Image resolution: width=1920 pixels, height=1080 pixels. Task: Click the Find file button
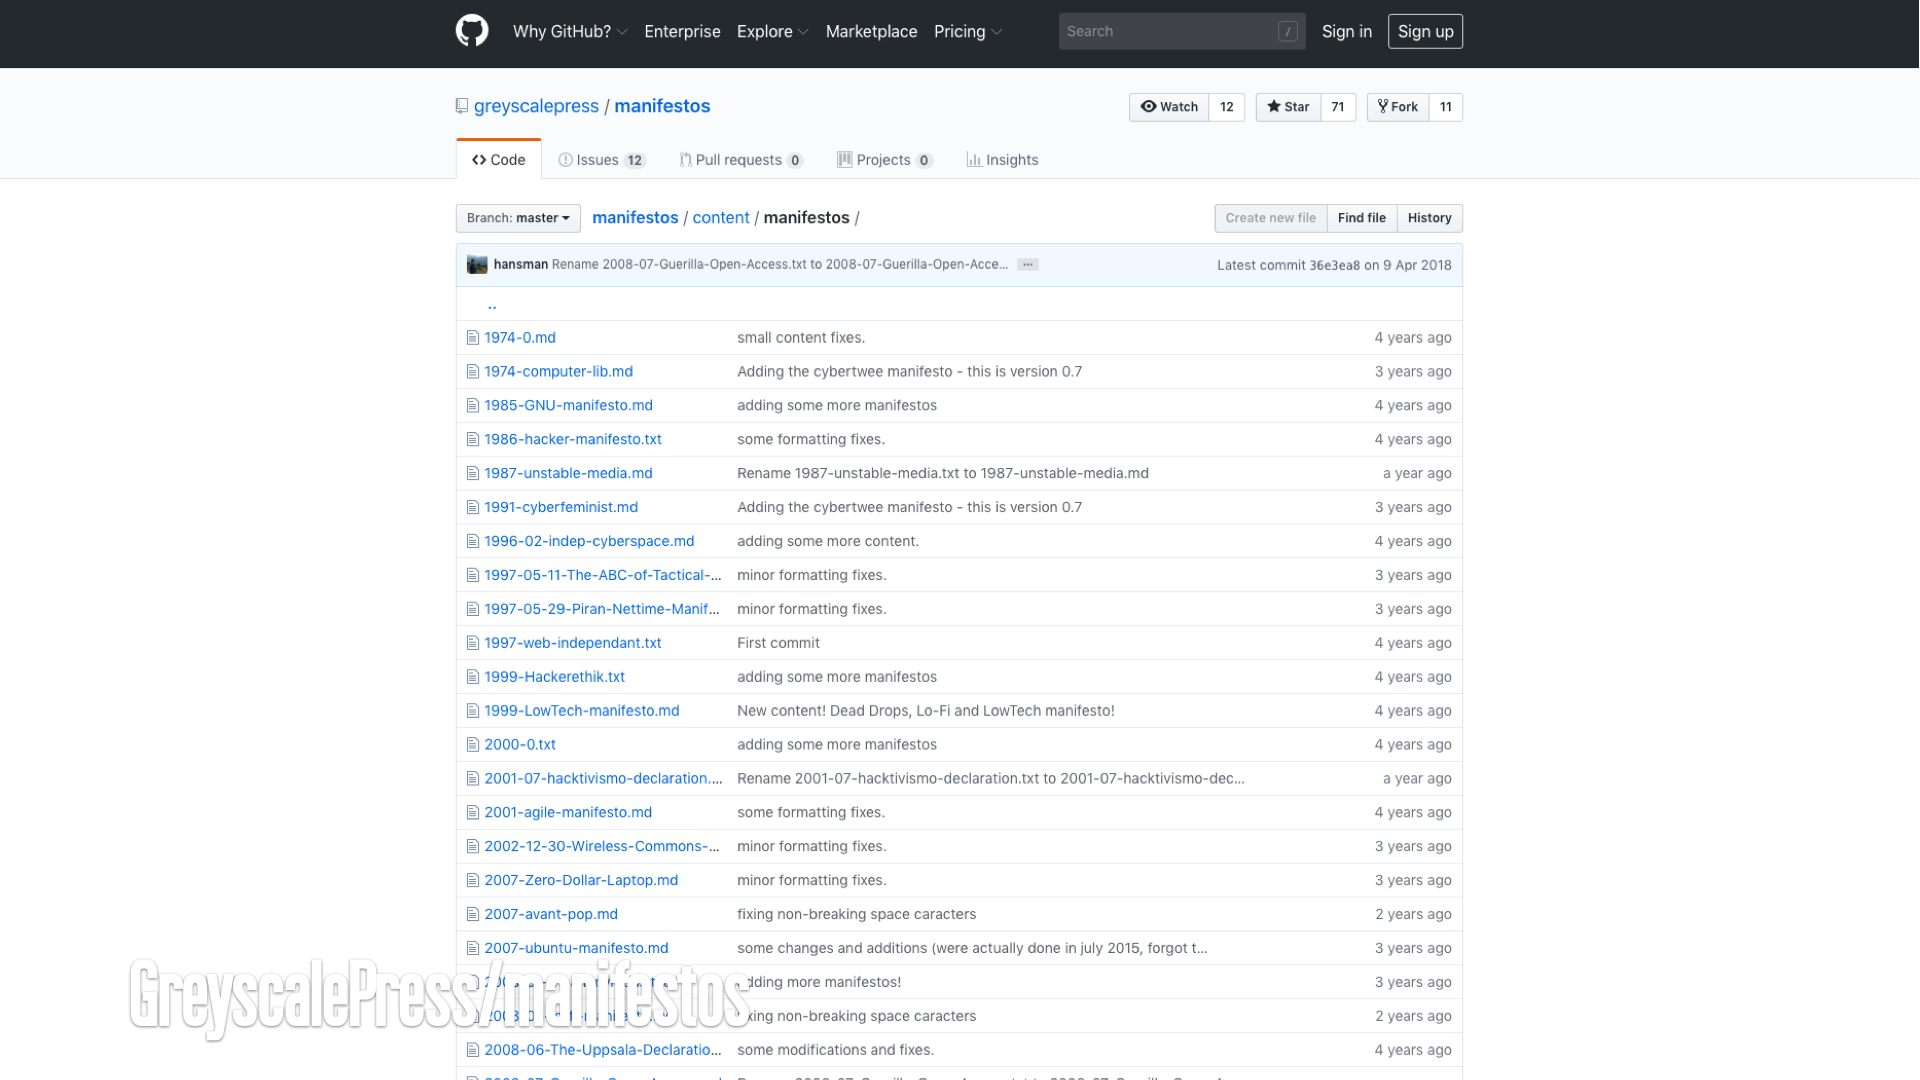coord(1361,218)
